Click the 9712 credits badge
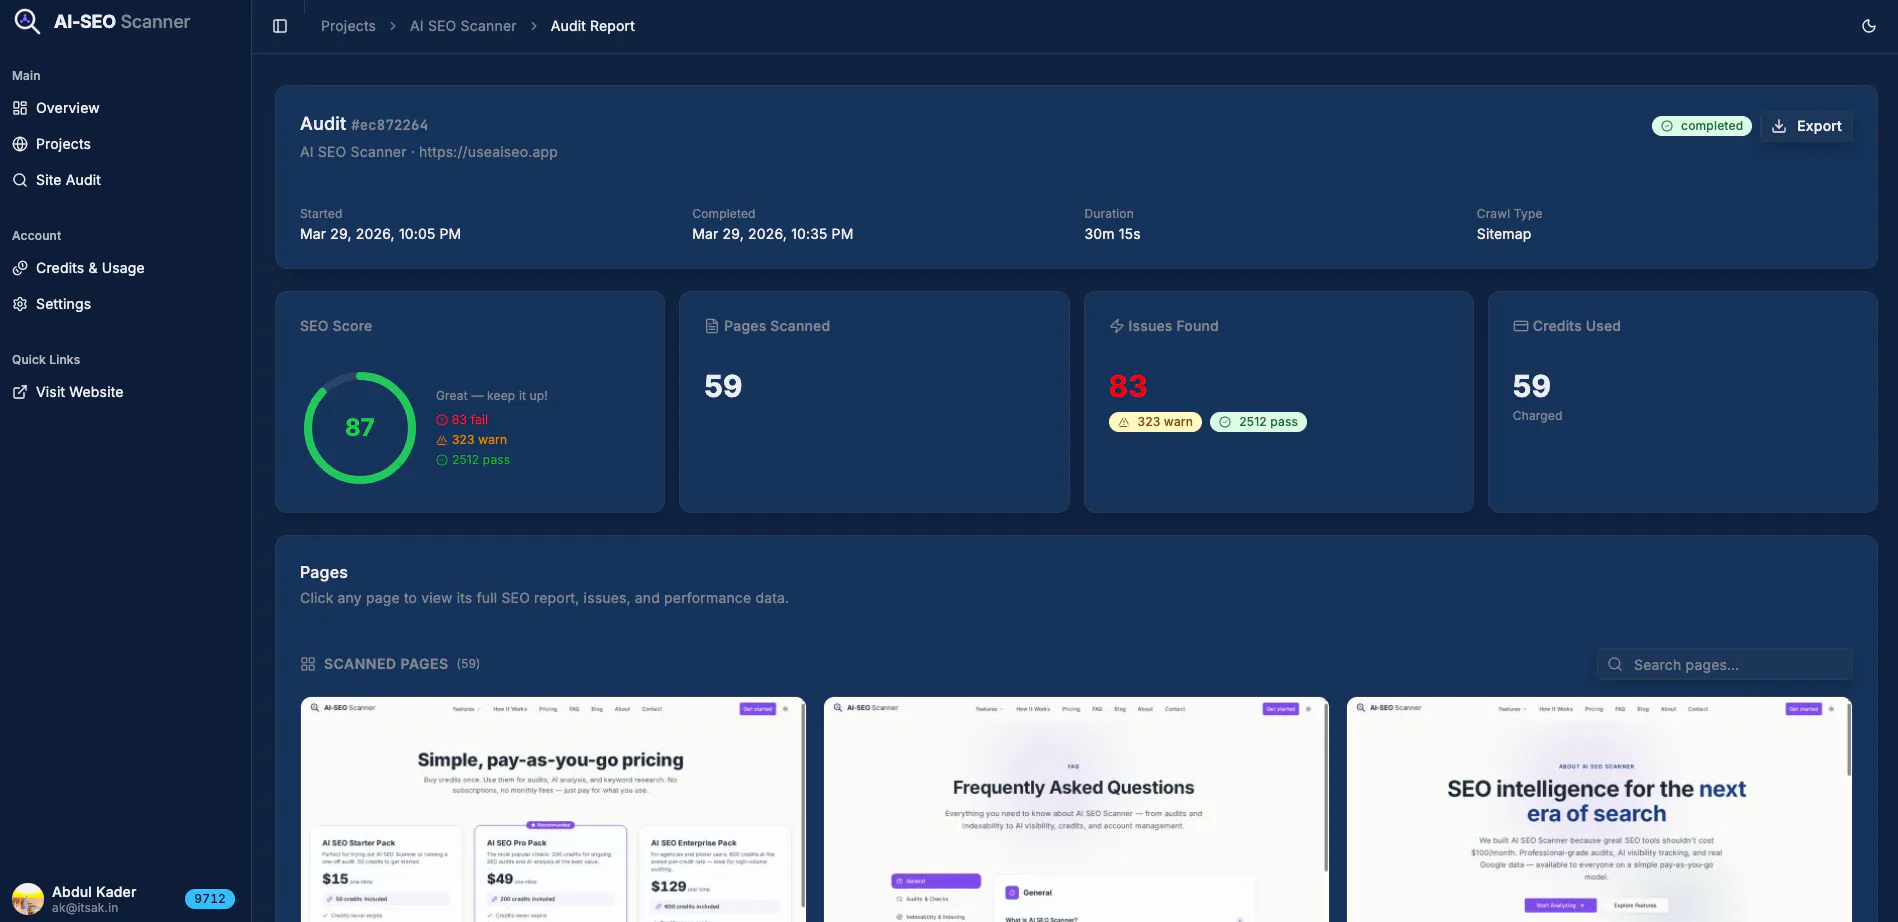 210,899
